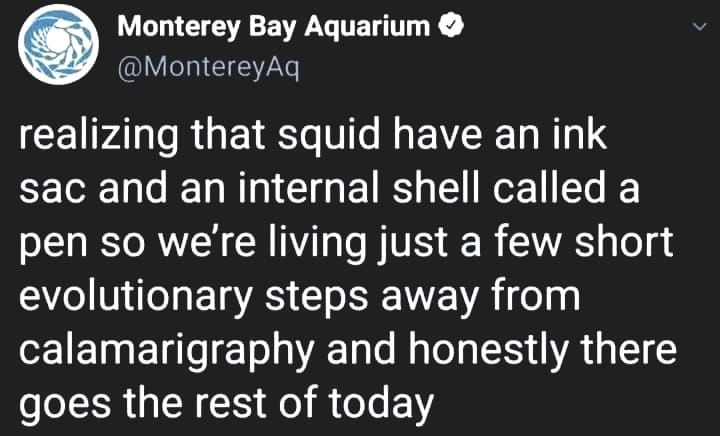Open the tweet options chevron menu
The image size is (720, 436).
click(699, 30)
